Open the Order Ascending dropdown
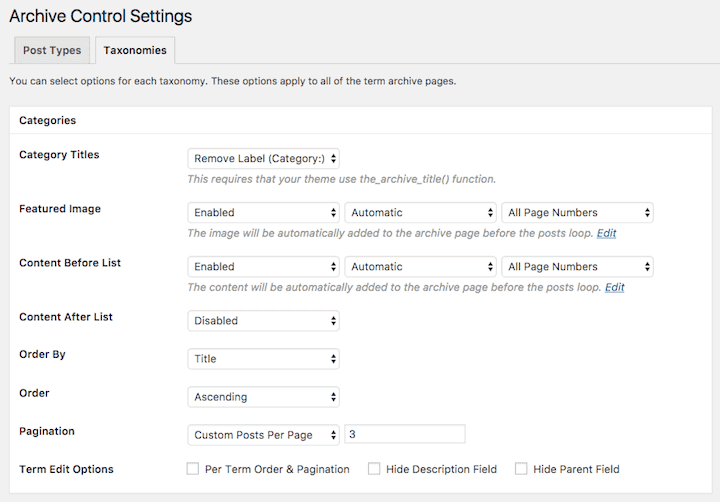720x502 pixels. pyautogui.click(x=264, y=397)
